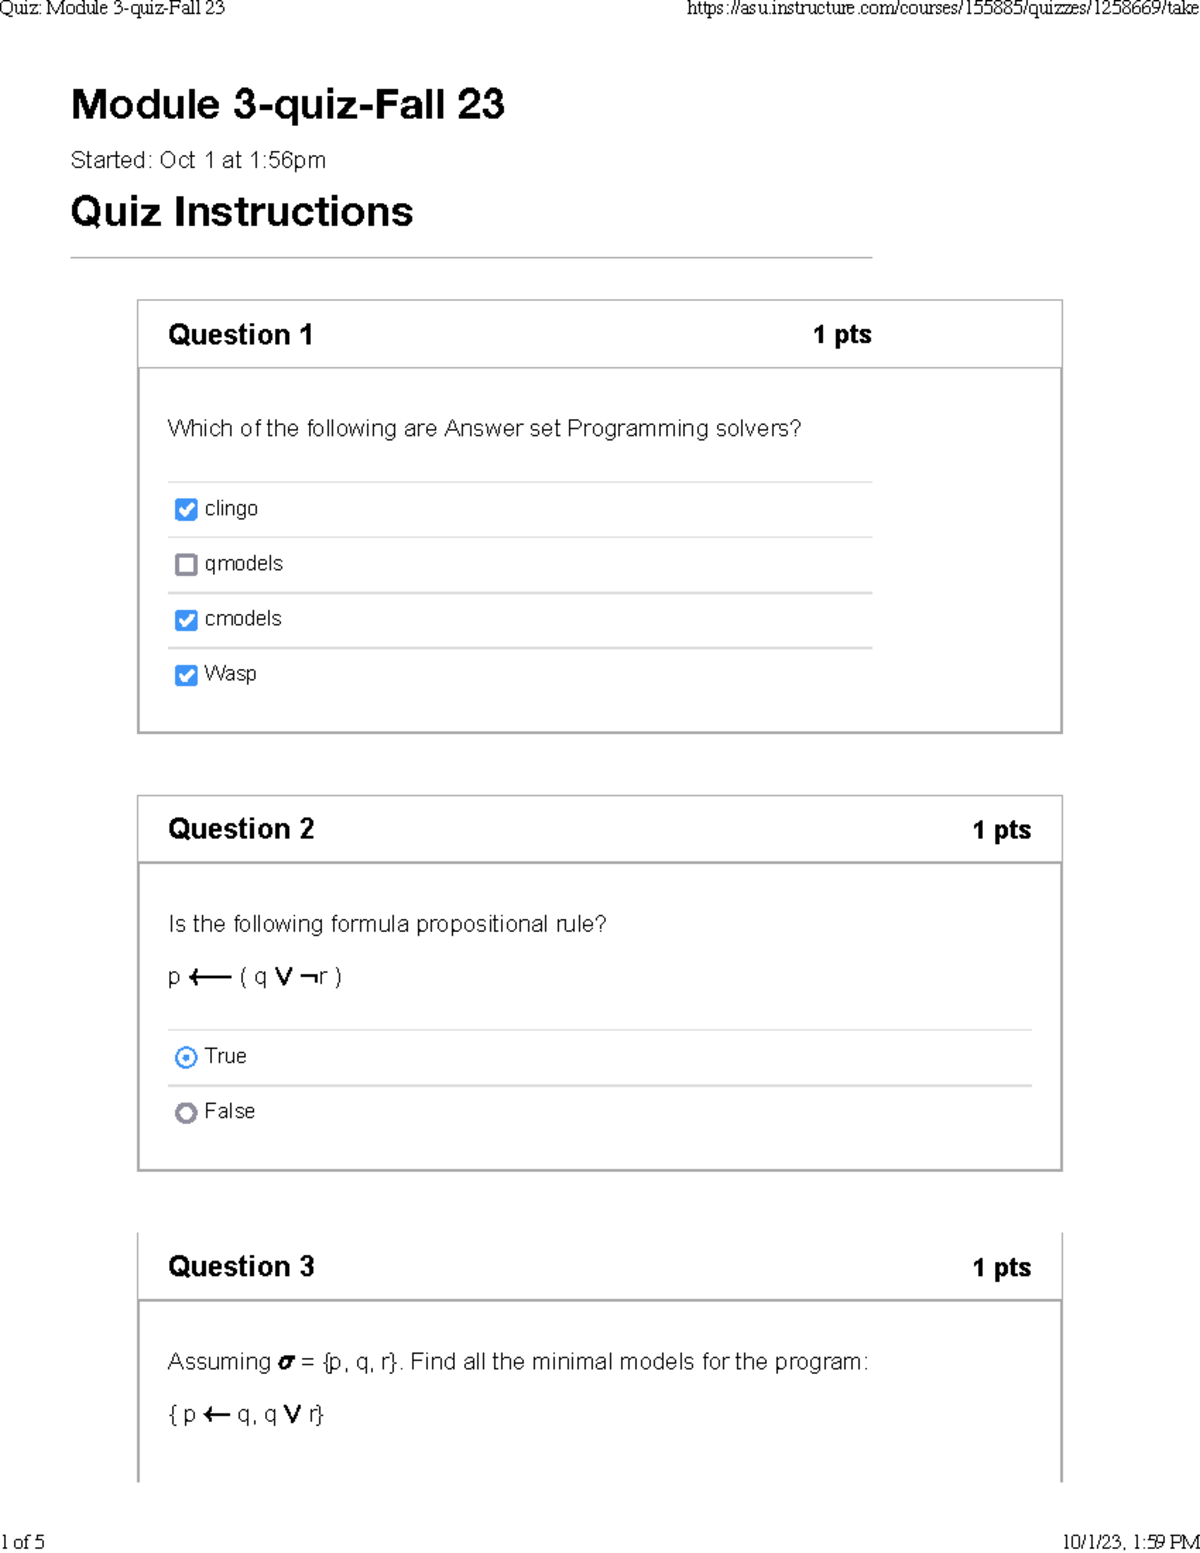This screenshot has height=1553, width=1200.
Task: Toggle the Wasp checkbox off
Action: [x=186, y=675]
